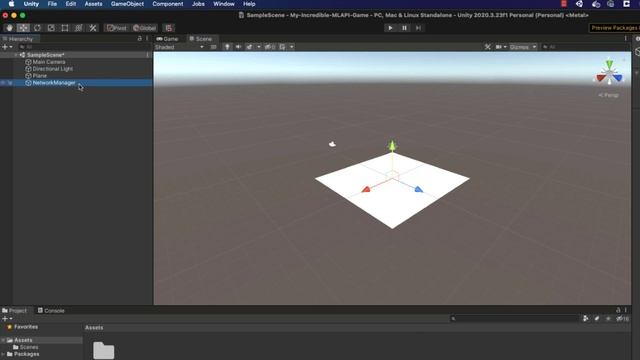Viewport: 640px width, 360px height.
Task: Toggle Global/Local handle rotation
Action: [144, 28]
